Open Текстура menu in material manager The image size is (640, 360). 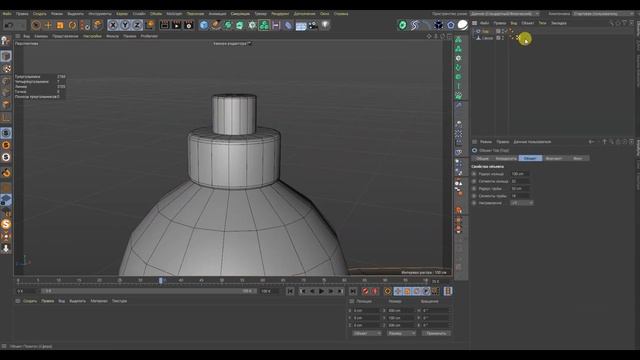pyautogui.click(x=120, y=301)
